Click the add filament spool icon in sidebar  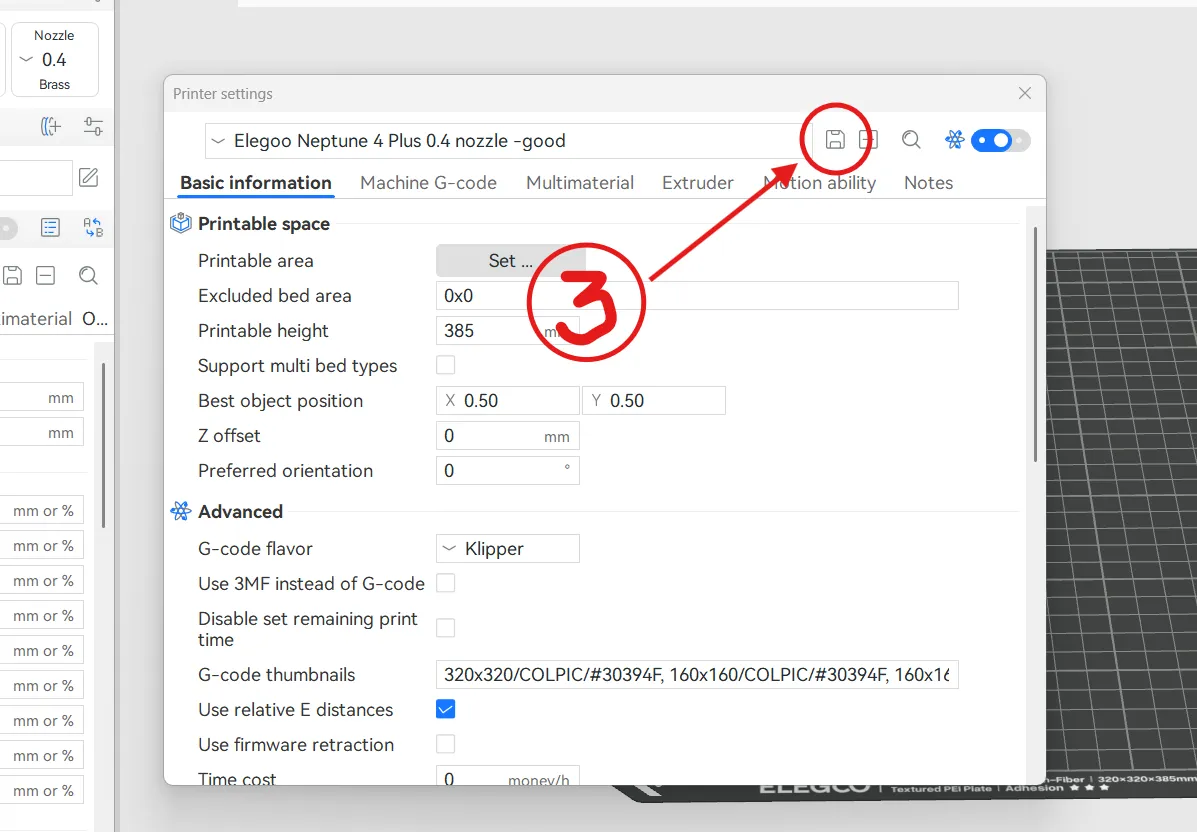point(50,126)
